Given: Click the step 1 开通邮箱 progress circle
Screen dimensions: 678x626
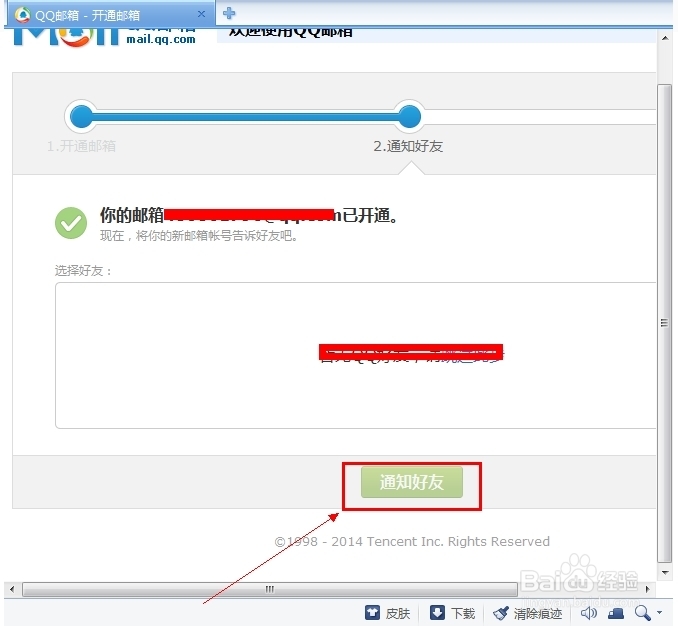Looking at the screenshot, I should tap(81, 117).
